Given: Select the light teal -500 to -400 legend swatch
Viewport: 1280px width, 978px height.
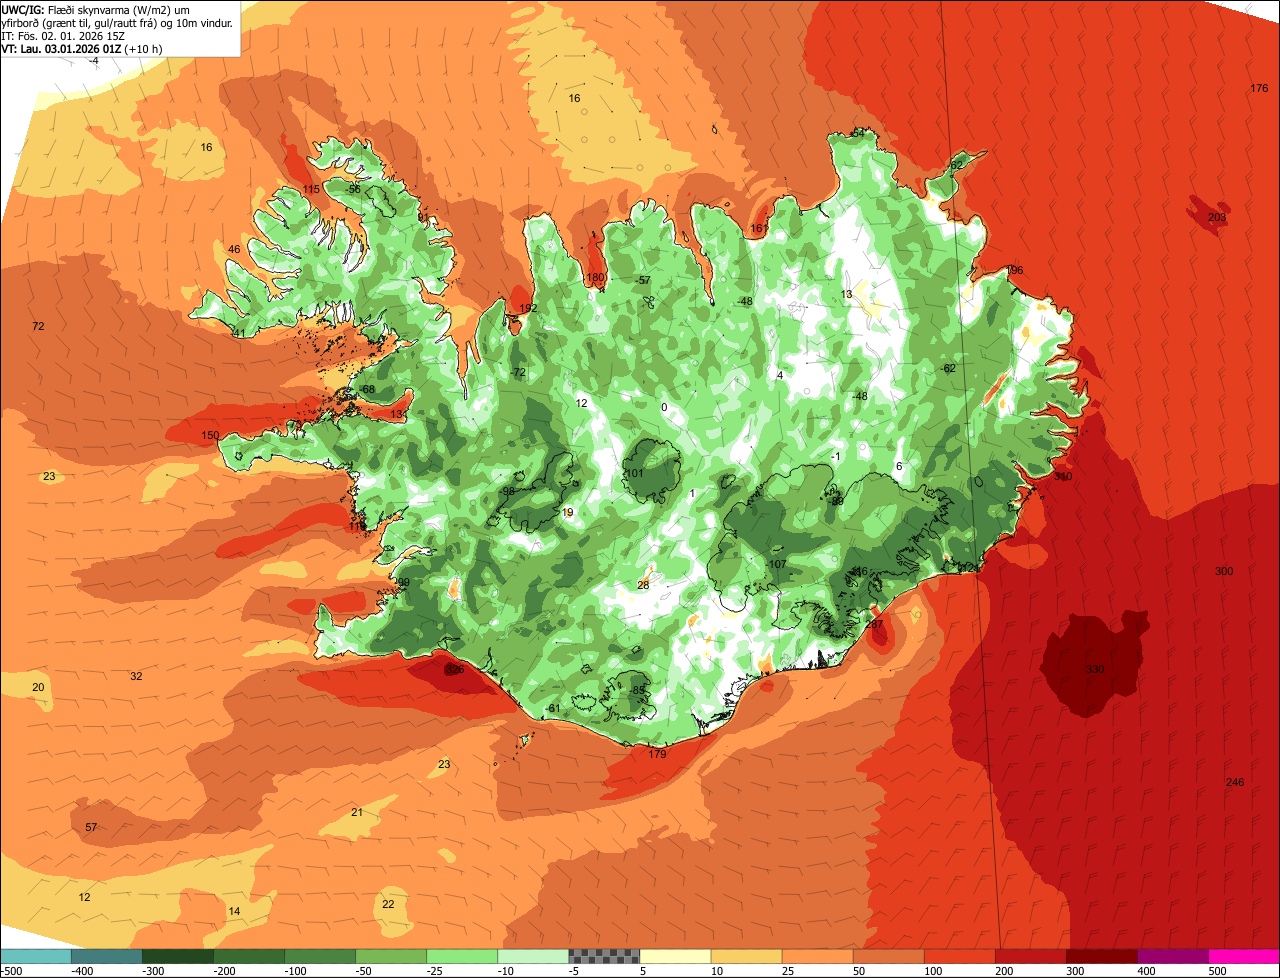Looking at the screenshot, I should point(35,956).
